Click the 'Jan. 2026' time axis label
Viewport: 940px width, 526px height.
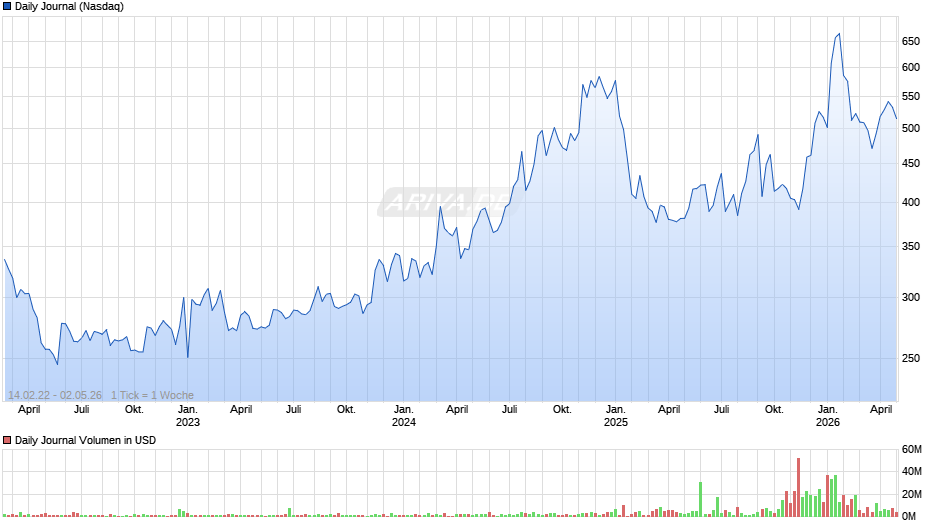click(828, 416)
